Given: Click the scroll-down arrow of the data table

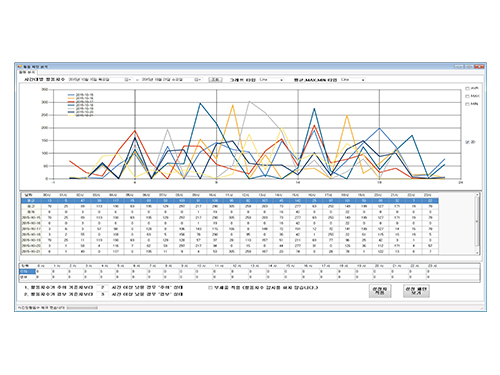Looking at the screenshot, I should tap(477, 253).
